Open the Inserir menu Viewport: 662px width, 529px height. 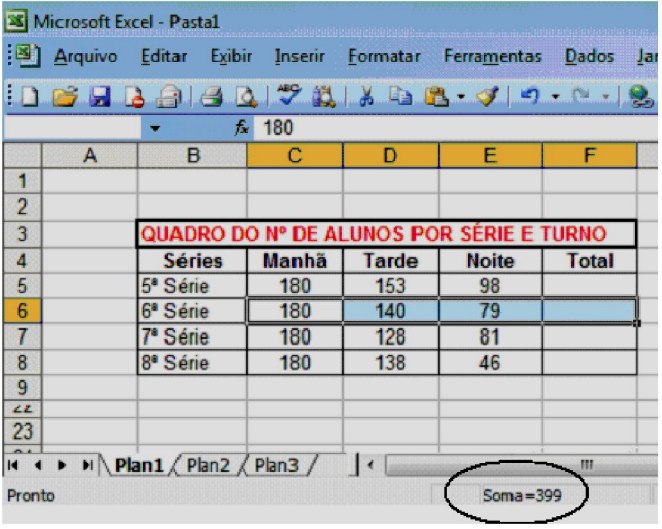tap(300, 56)
